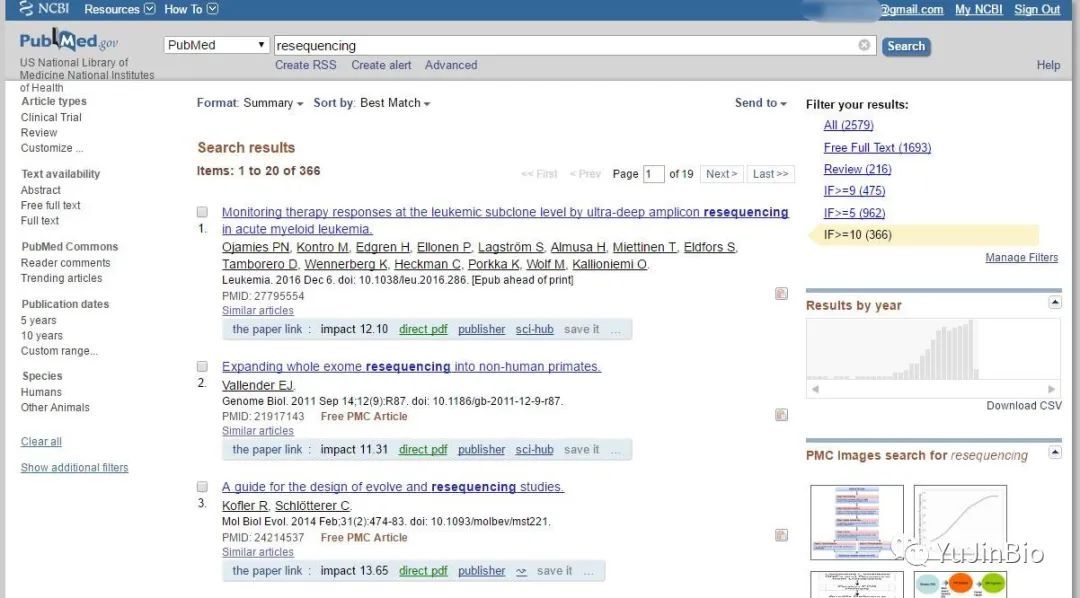Filter species to Other Animals
Image resolution: width=1080 pixels, height=598 pixels.
55,407
